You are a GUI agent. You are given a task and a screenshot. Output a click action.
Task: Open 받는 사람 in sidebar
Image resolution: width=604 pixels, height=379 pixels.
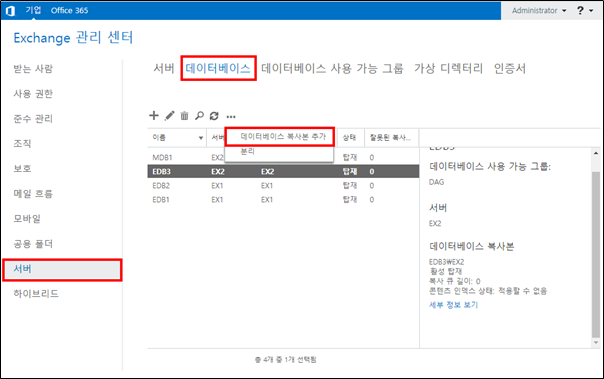coord(33,69)
